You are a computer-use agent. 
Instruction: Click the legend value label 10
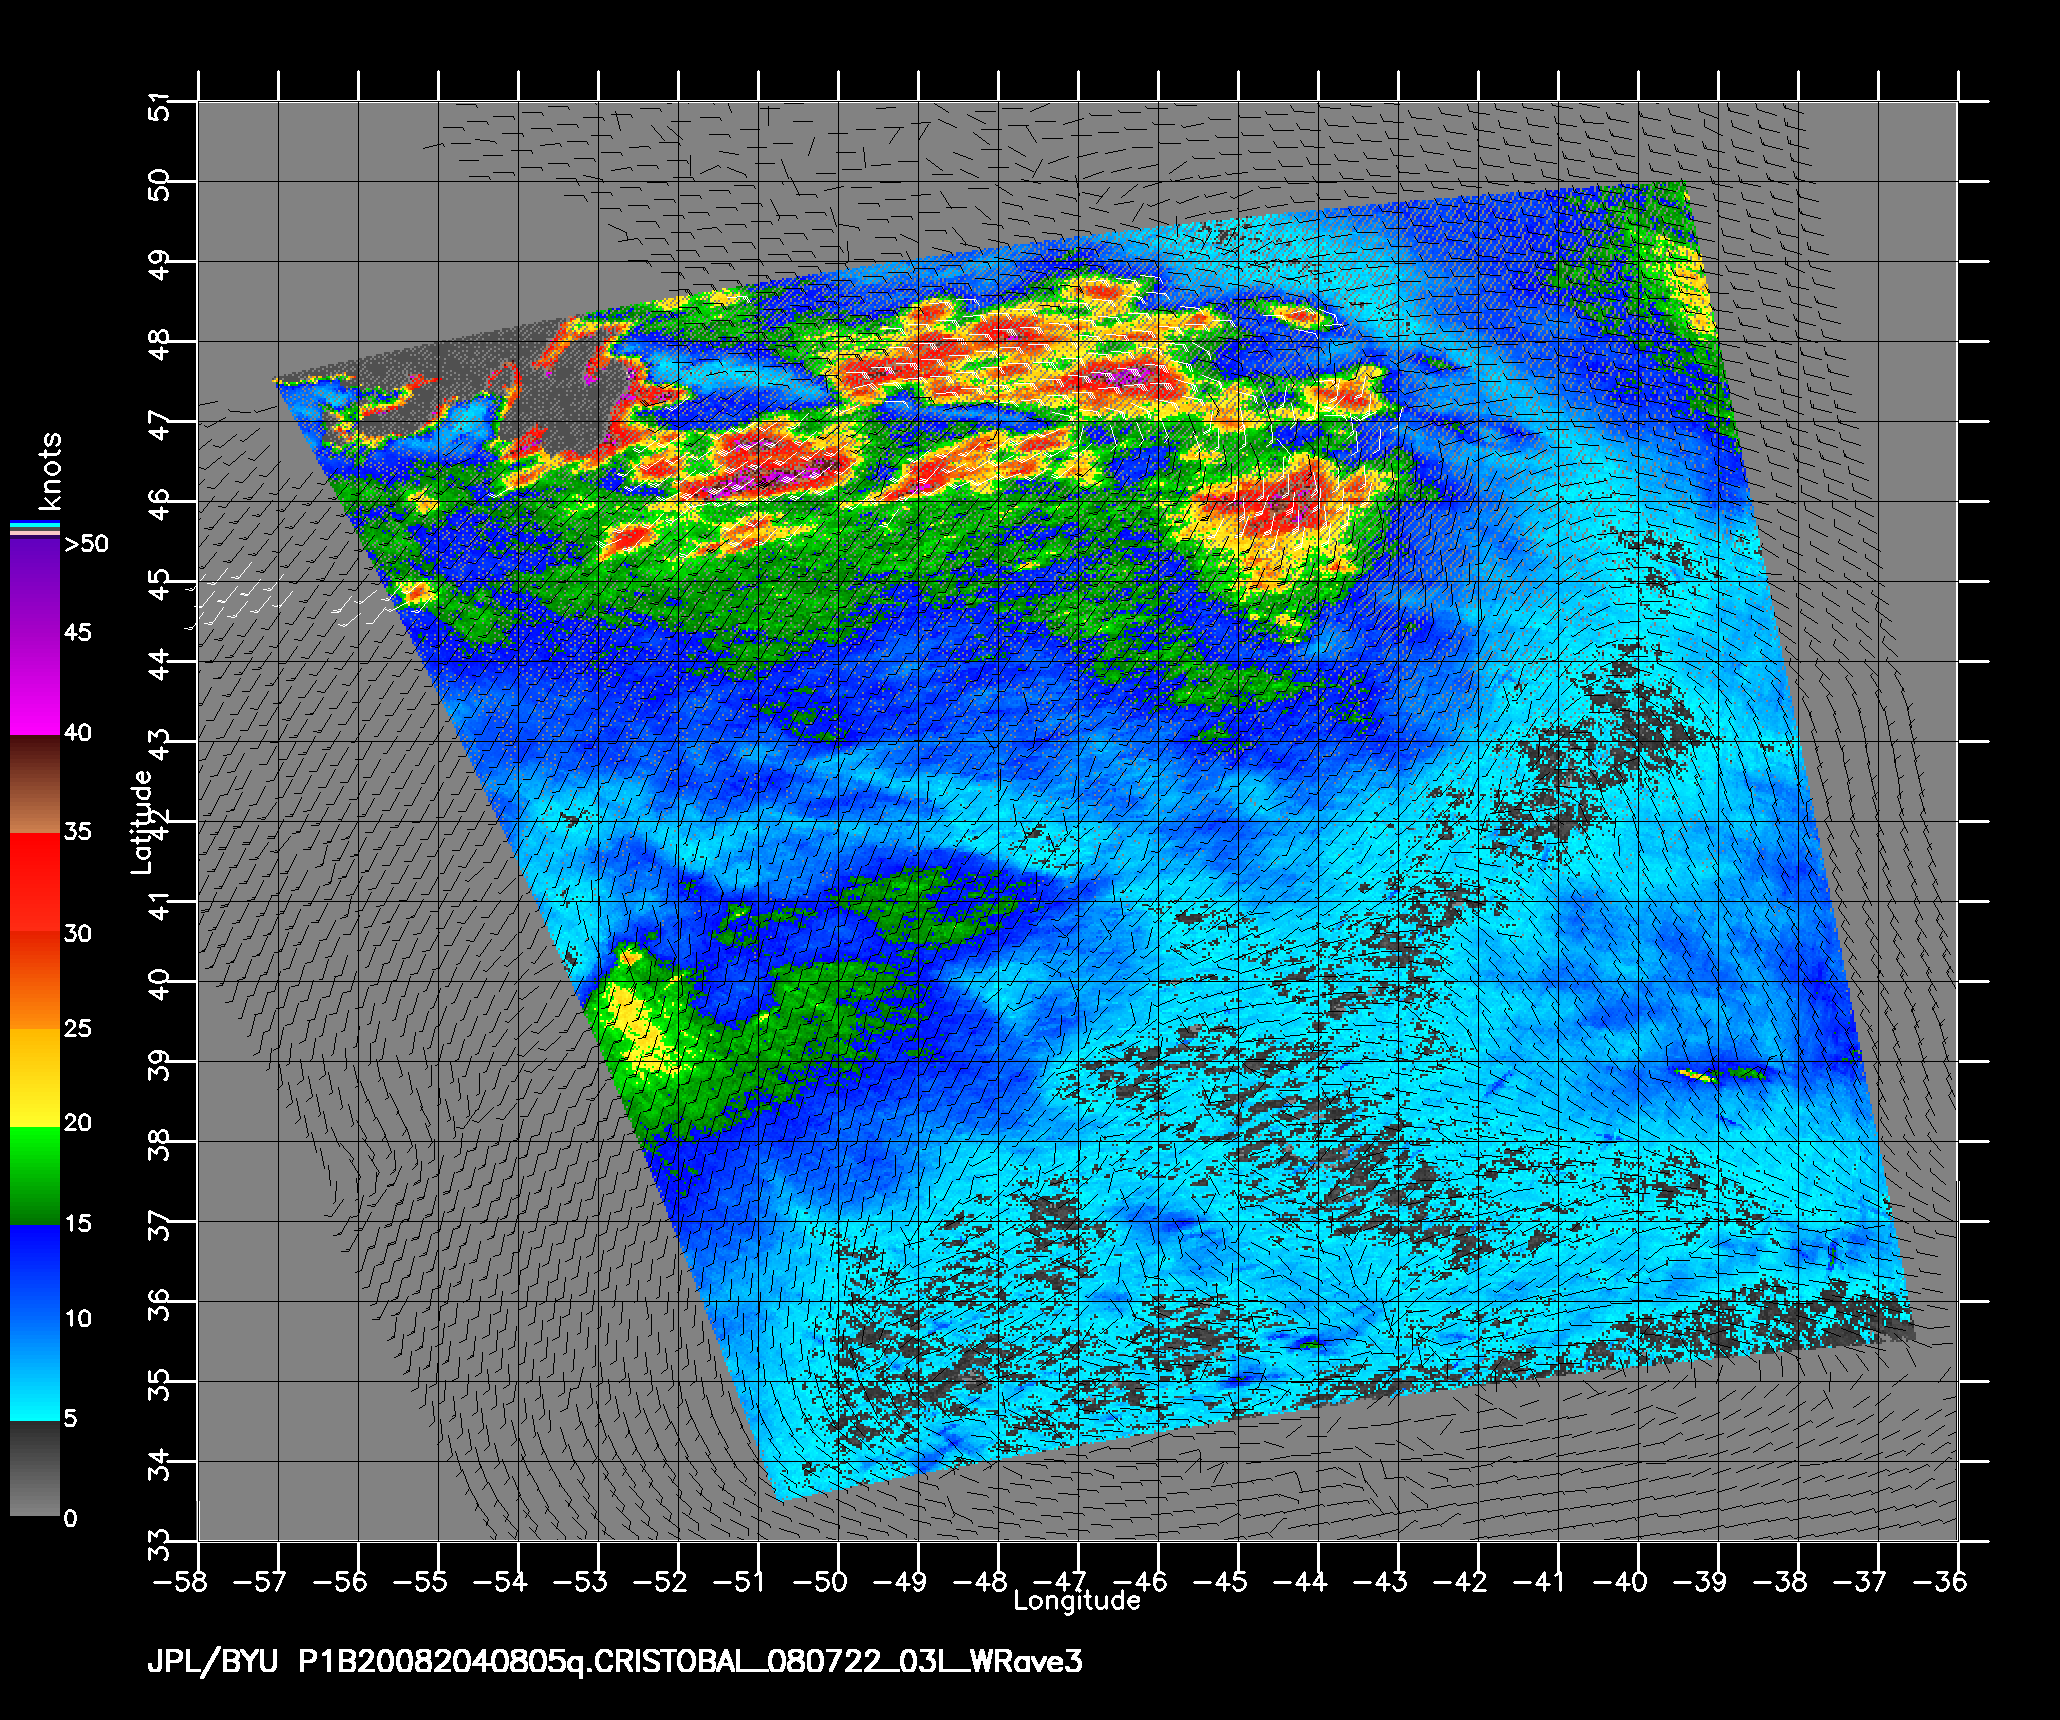78,1319
